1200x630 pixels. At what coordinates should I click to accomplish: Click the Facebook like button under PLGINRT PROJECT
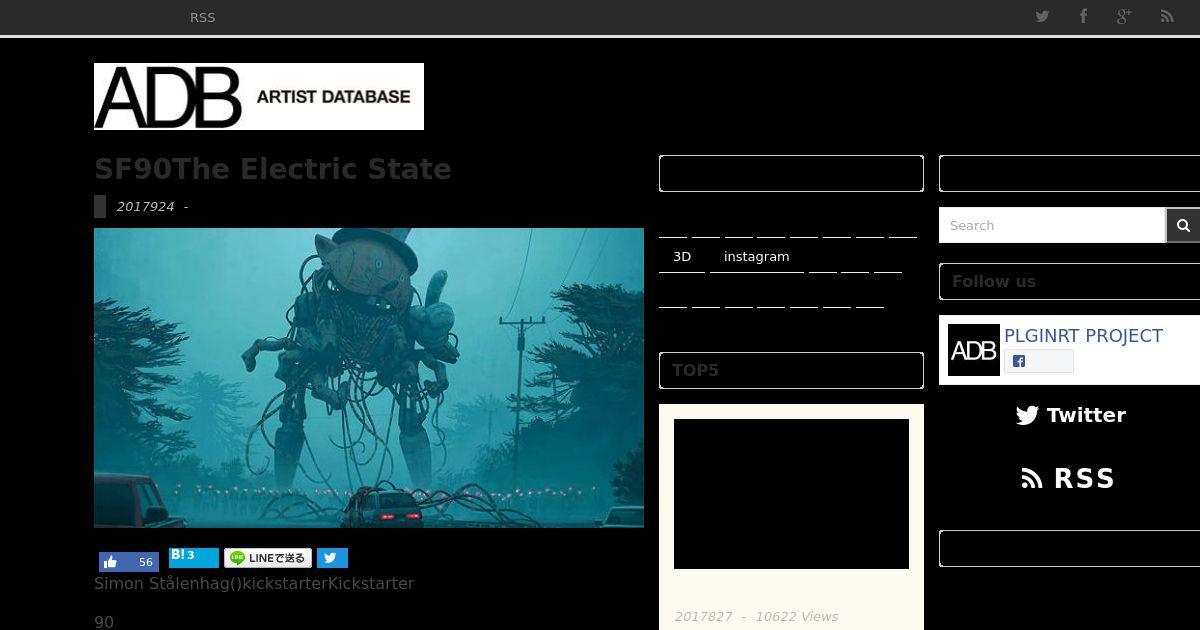(1039, 361)
